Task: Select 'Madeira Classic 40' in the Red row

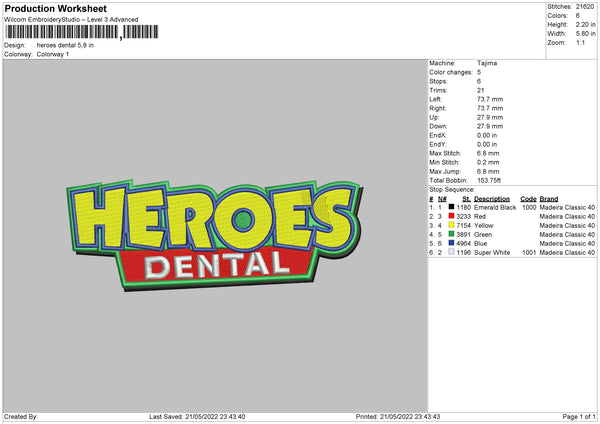Action: coord(567,217)
